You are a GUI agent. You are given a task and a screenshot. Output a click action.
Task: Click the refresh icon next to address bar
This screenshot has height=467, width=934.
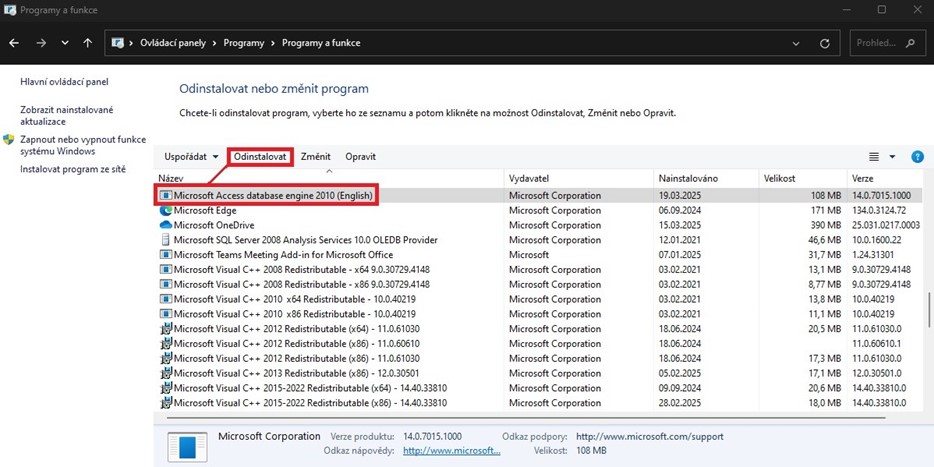824,44
